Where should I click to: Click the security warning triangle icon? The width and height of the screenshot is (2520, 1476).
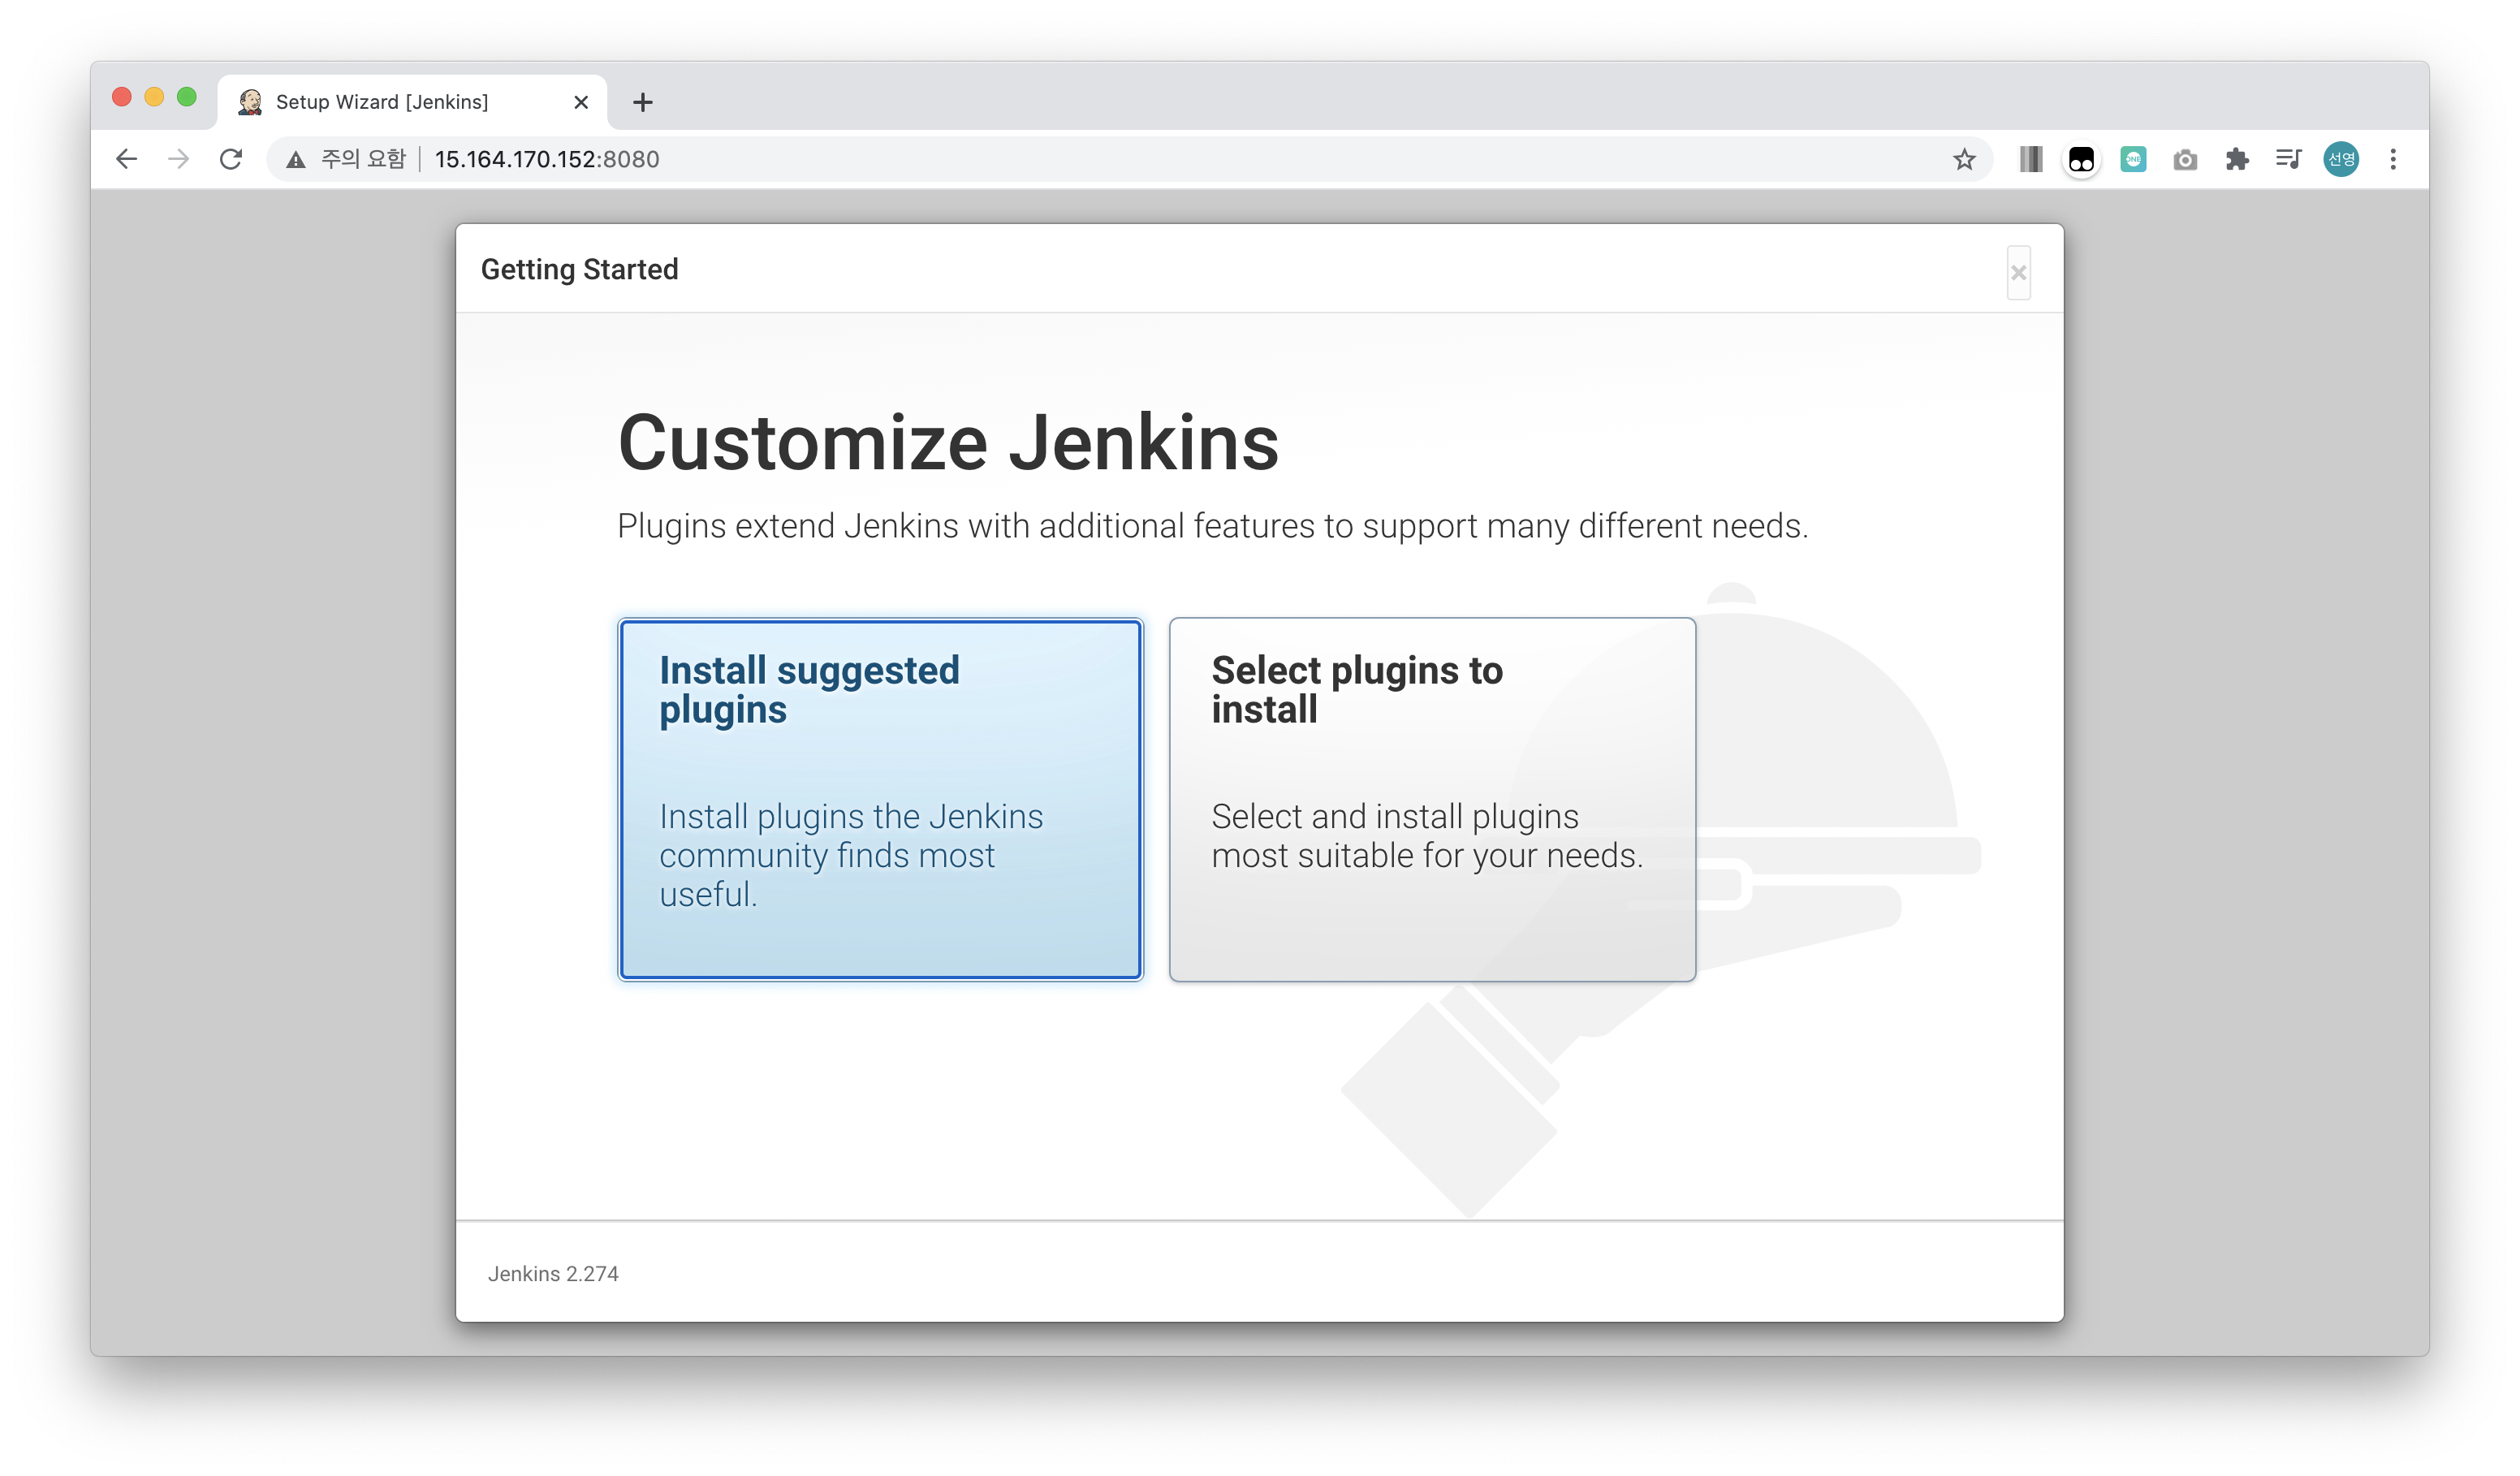(295, 159)
